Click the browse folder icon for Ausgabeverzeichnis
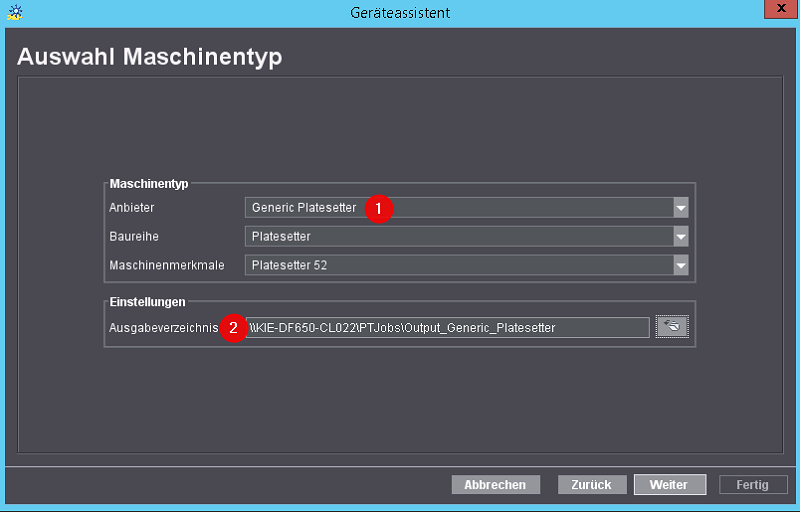Screen dimensions: 800x512 coord(672,327)
